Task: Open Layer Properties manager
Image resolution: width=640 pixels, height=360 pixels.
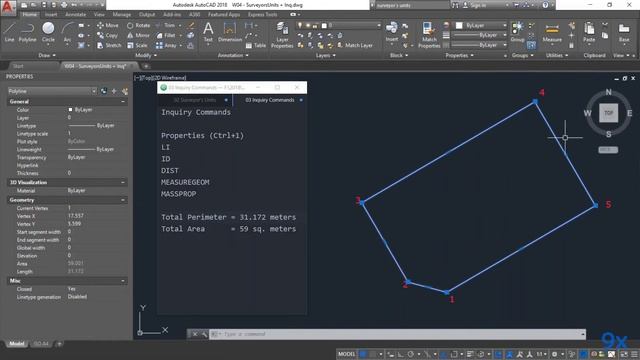Action: click(282, 35)
